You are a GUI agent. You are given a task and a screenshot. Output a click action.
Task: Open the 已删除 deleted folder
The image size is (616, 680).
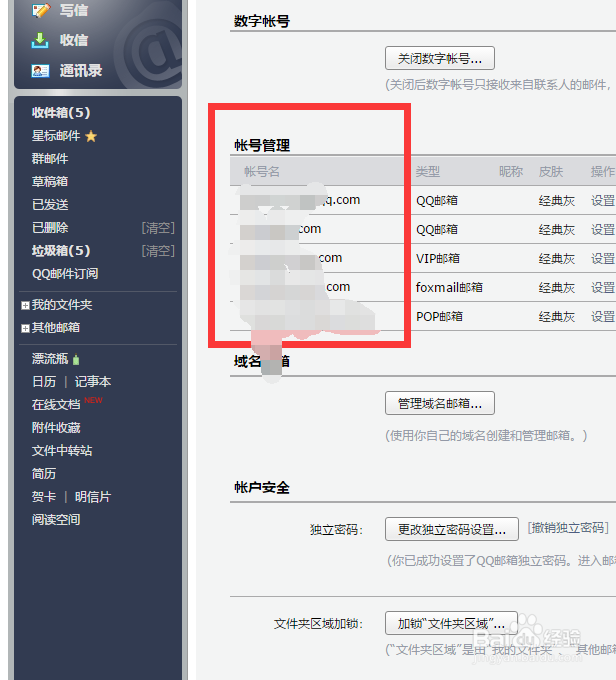[50, 228]
